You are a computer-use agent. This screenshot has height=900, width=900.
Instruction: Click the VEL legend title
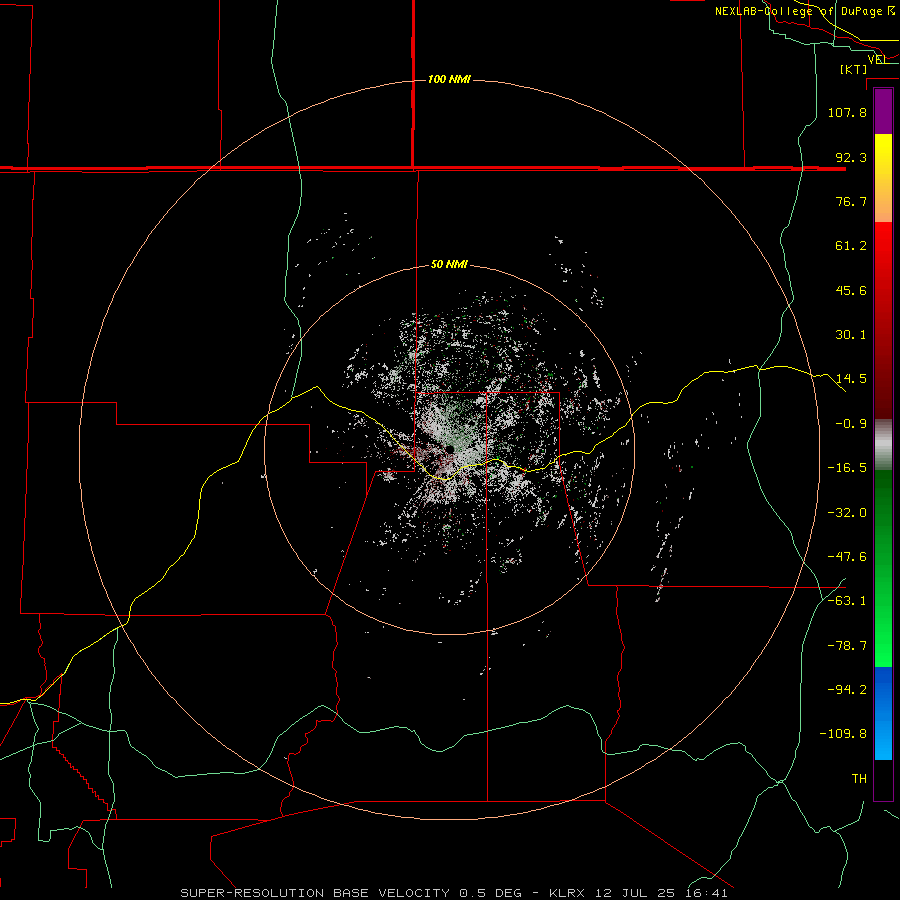pos(877,59)
